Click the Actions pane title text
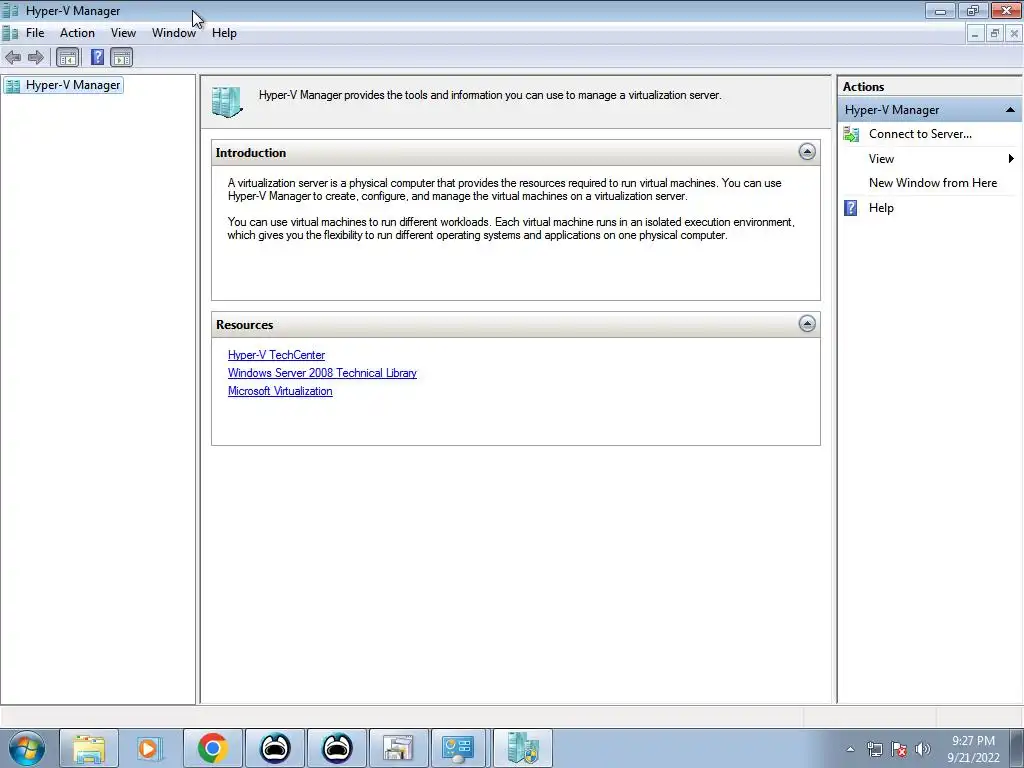Screen dimensions: 1024x768 (863, 86)
